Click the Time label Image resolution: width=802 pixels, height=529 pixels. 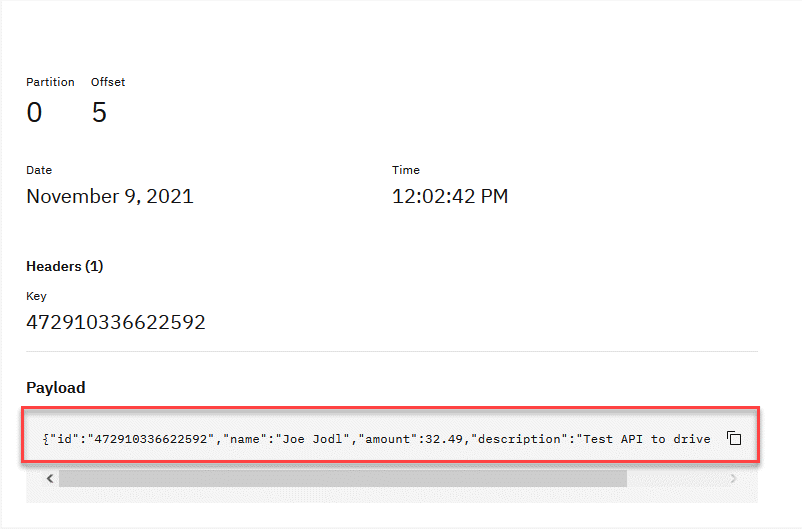coord(406,170)
